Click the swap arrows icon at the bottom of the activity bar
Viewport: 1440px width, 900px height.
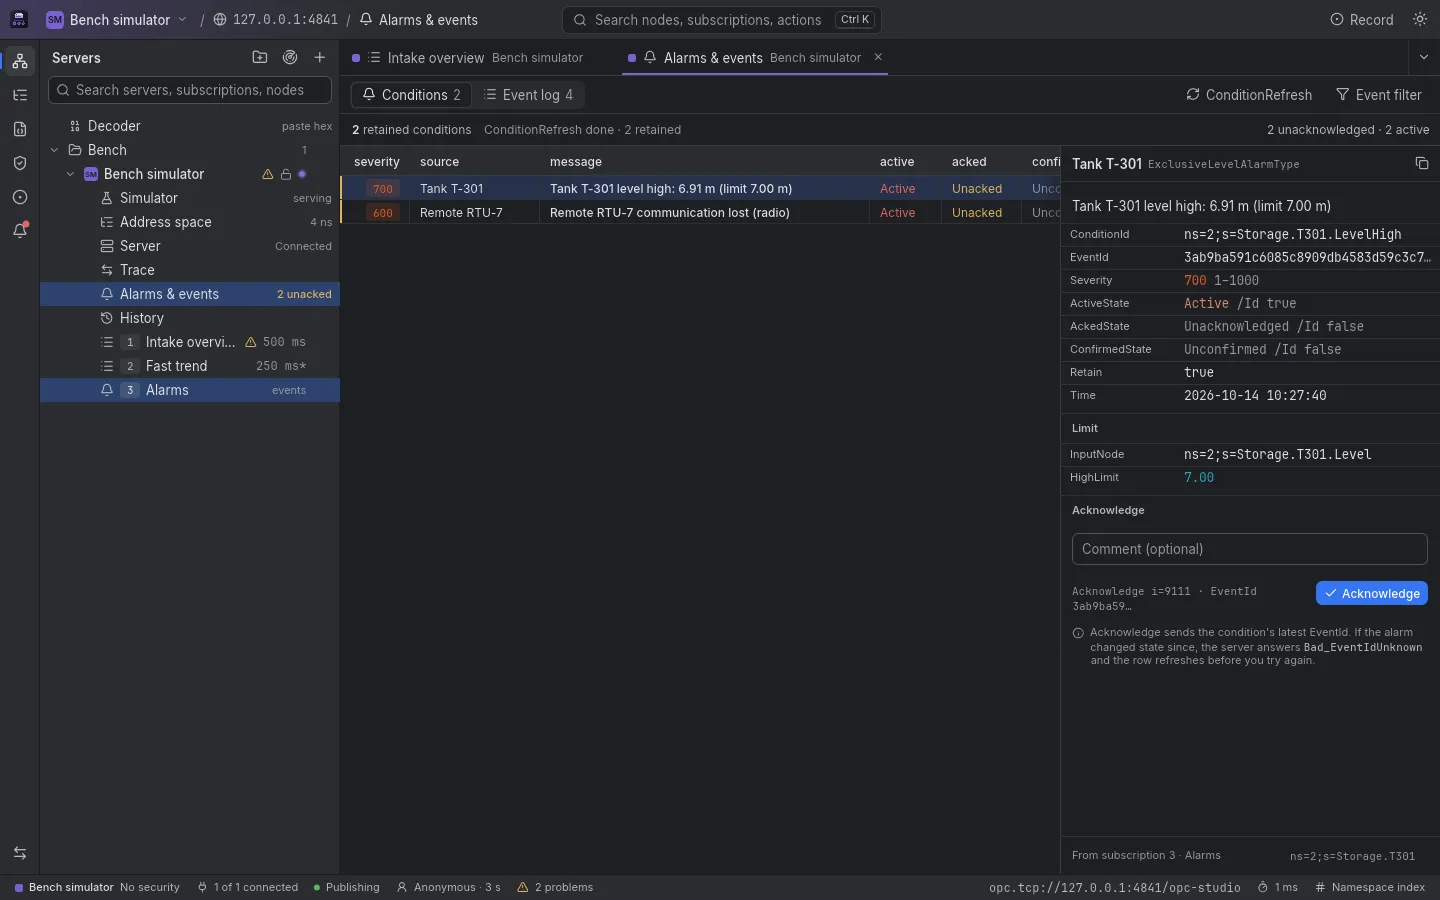20,853
